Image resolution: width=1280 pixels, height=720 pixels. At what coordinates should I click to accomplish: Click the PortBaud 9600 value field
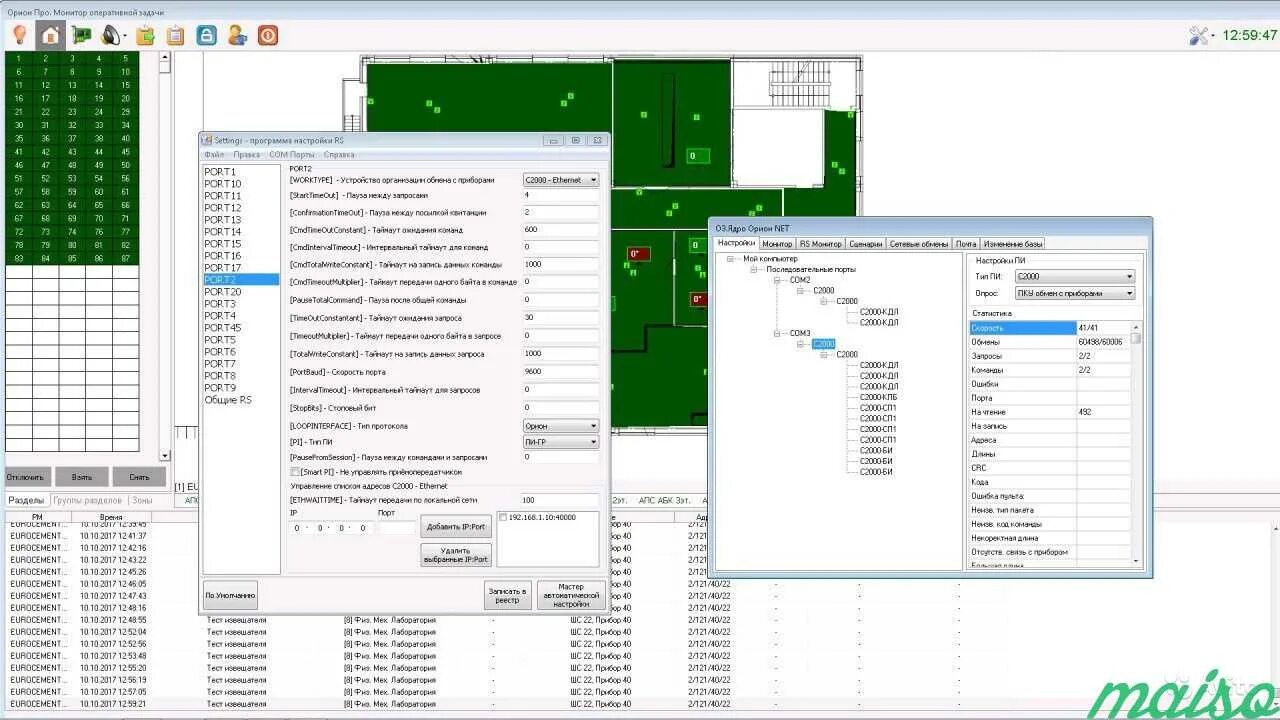[x=560, y=372]
